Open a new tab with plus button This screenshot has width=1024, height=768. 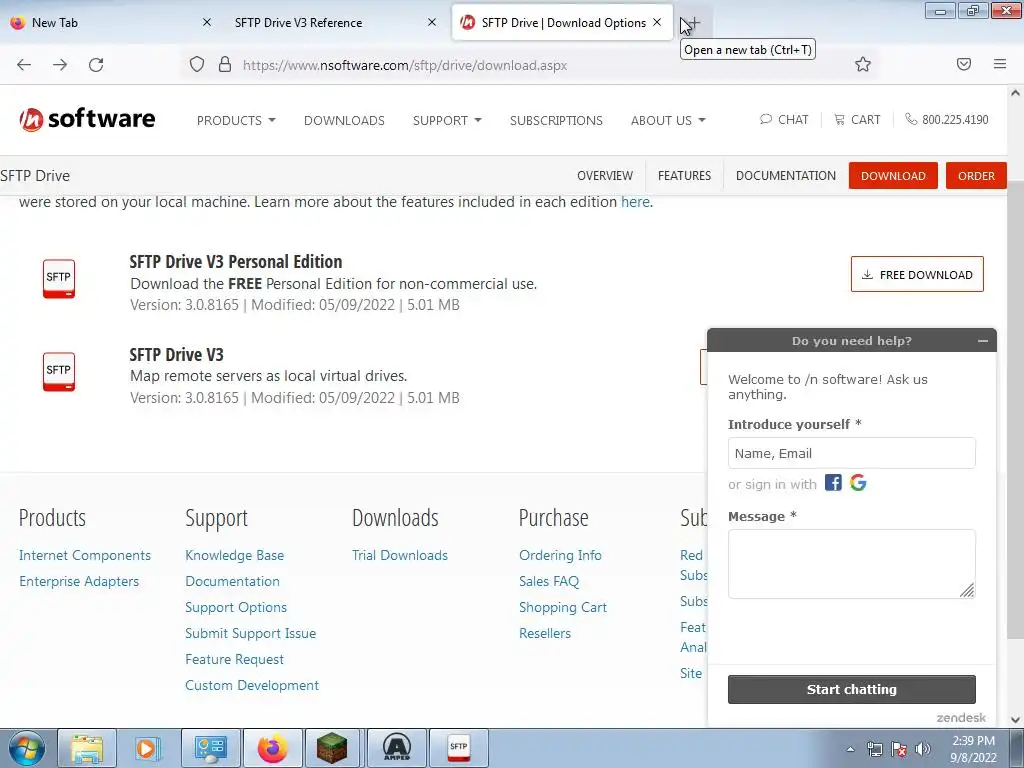pyautogui.click(x=694, y=23)
